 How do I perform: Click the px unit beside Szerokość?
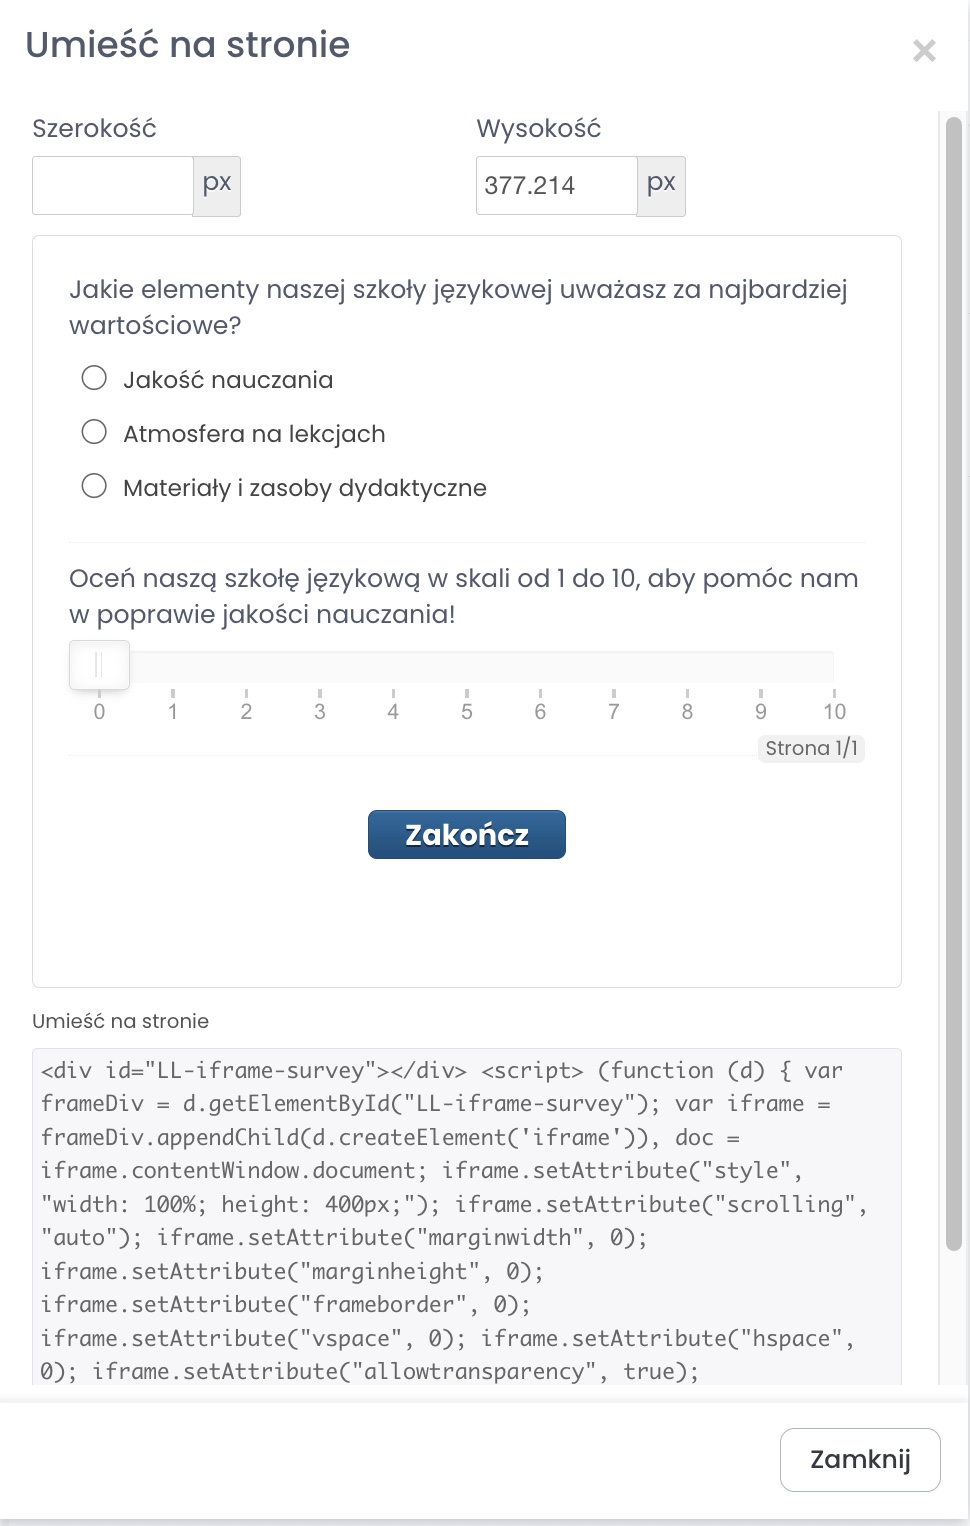217,185
